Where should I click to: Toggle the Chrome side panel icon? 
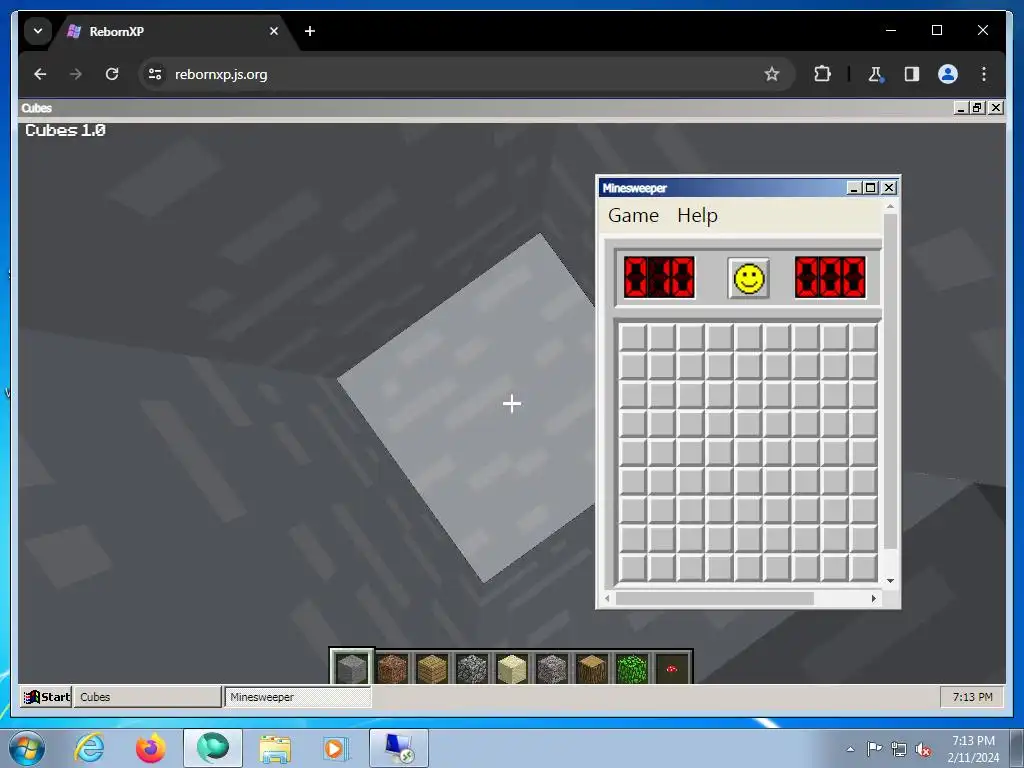(912, 74)
